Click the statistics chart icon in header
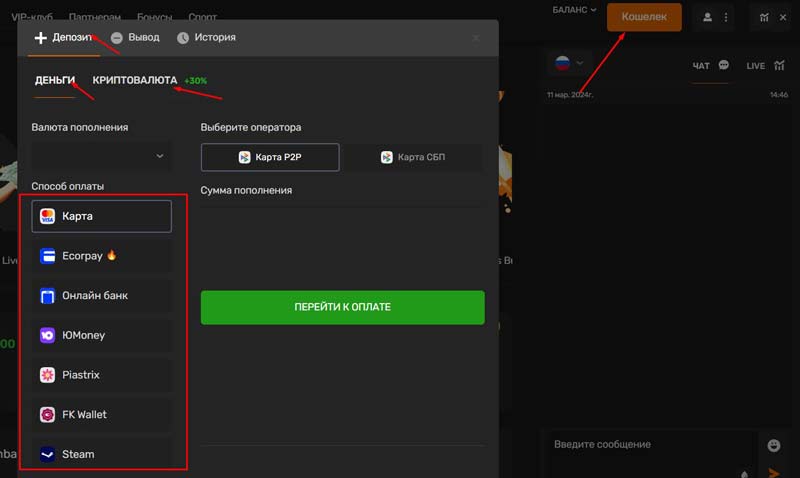The image size is (800, 478). pos(764,17)
